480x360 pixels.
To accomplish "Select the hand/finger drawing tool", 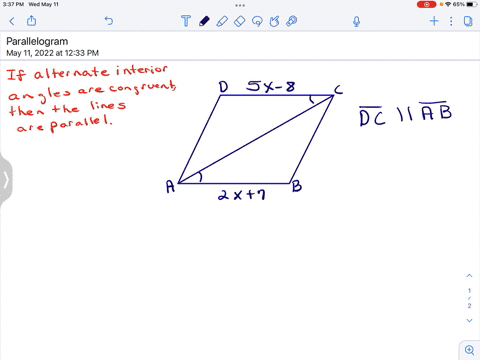I will pyautogui.click(x=274, y=21).
